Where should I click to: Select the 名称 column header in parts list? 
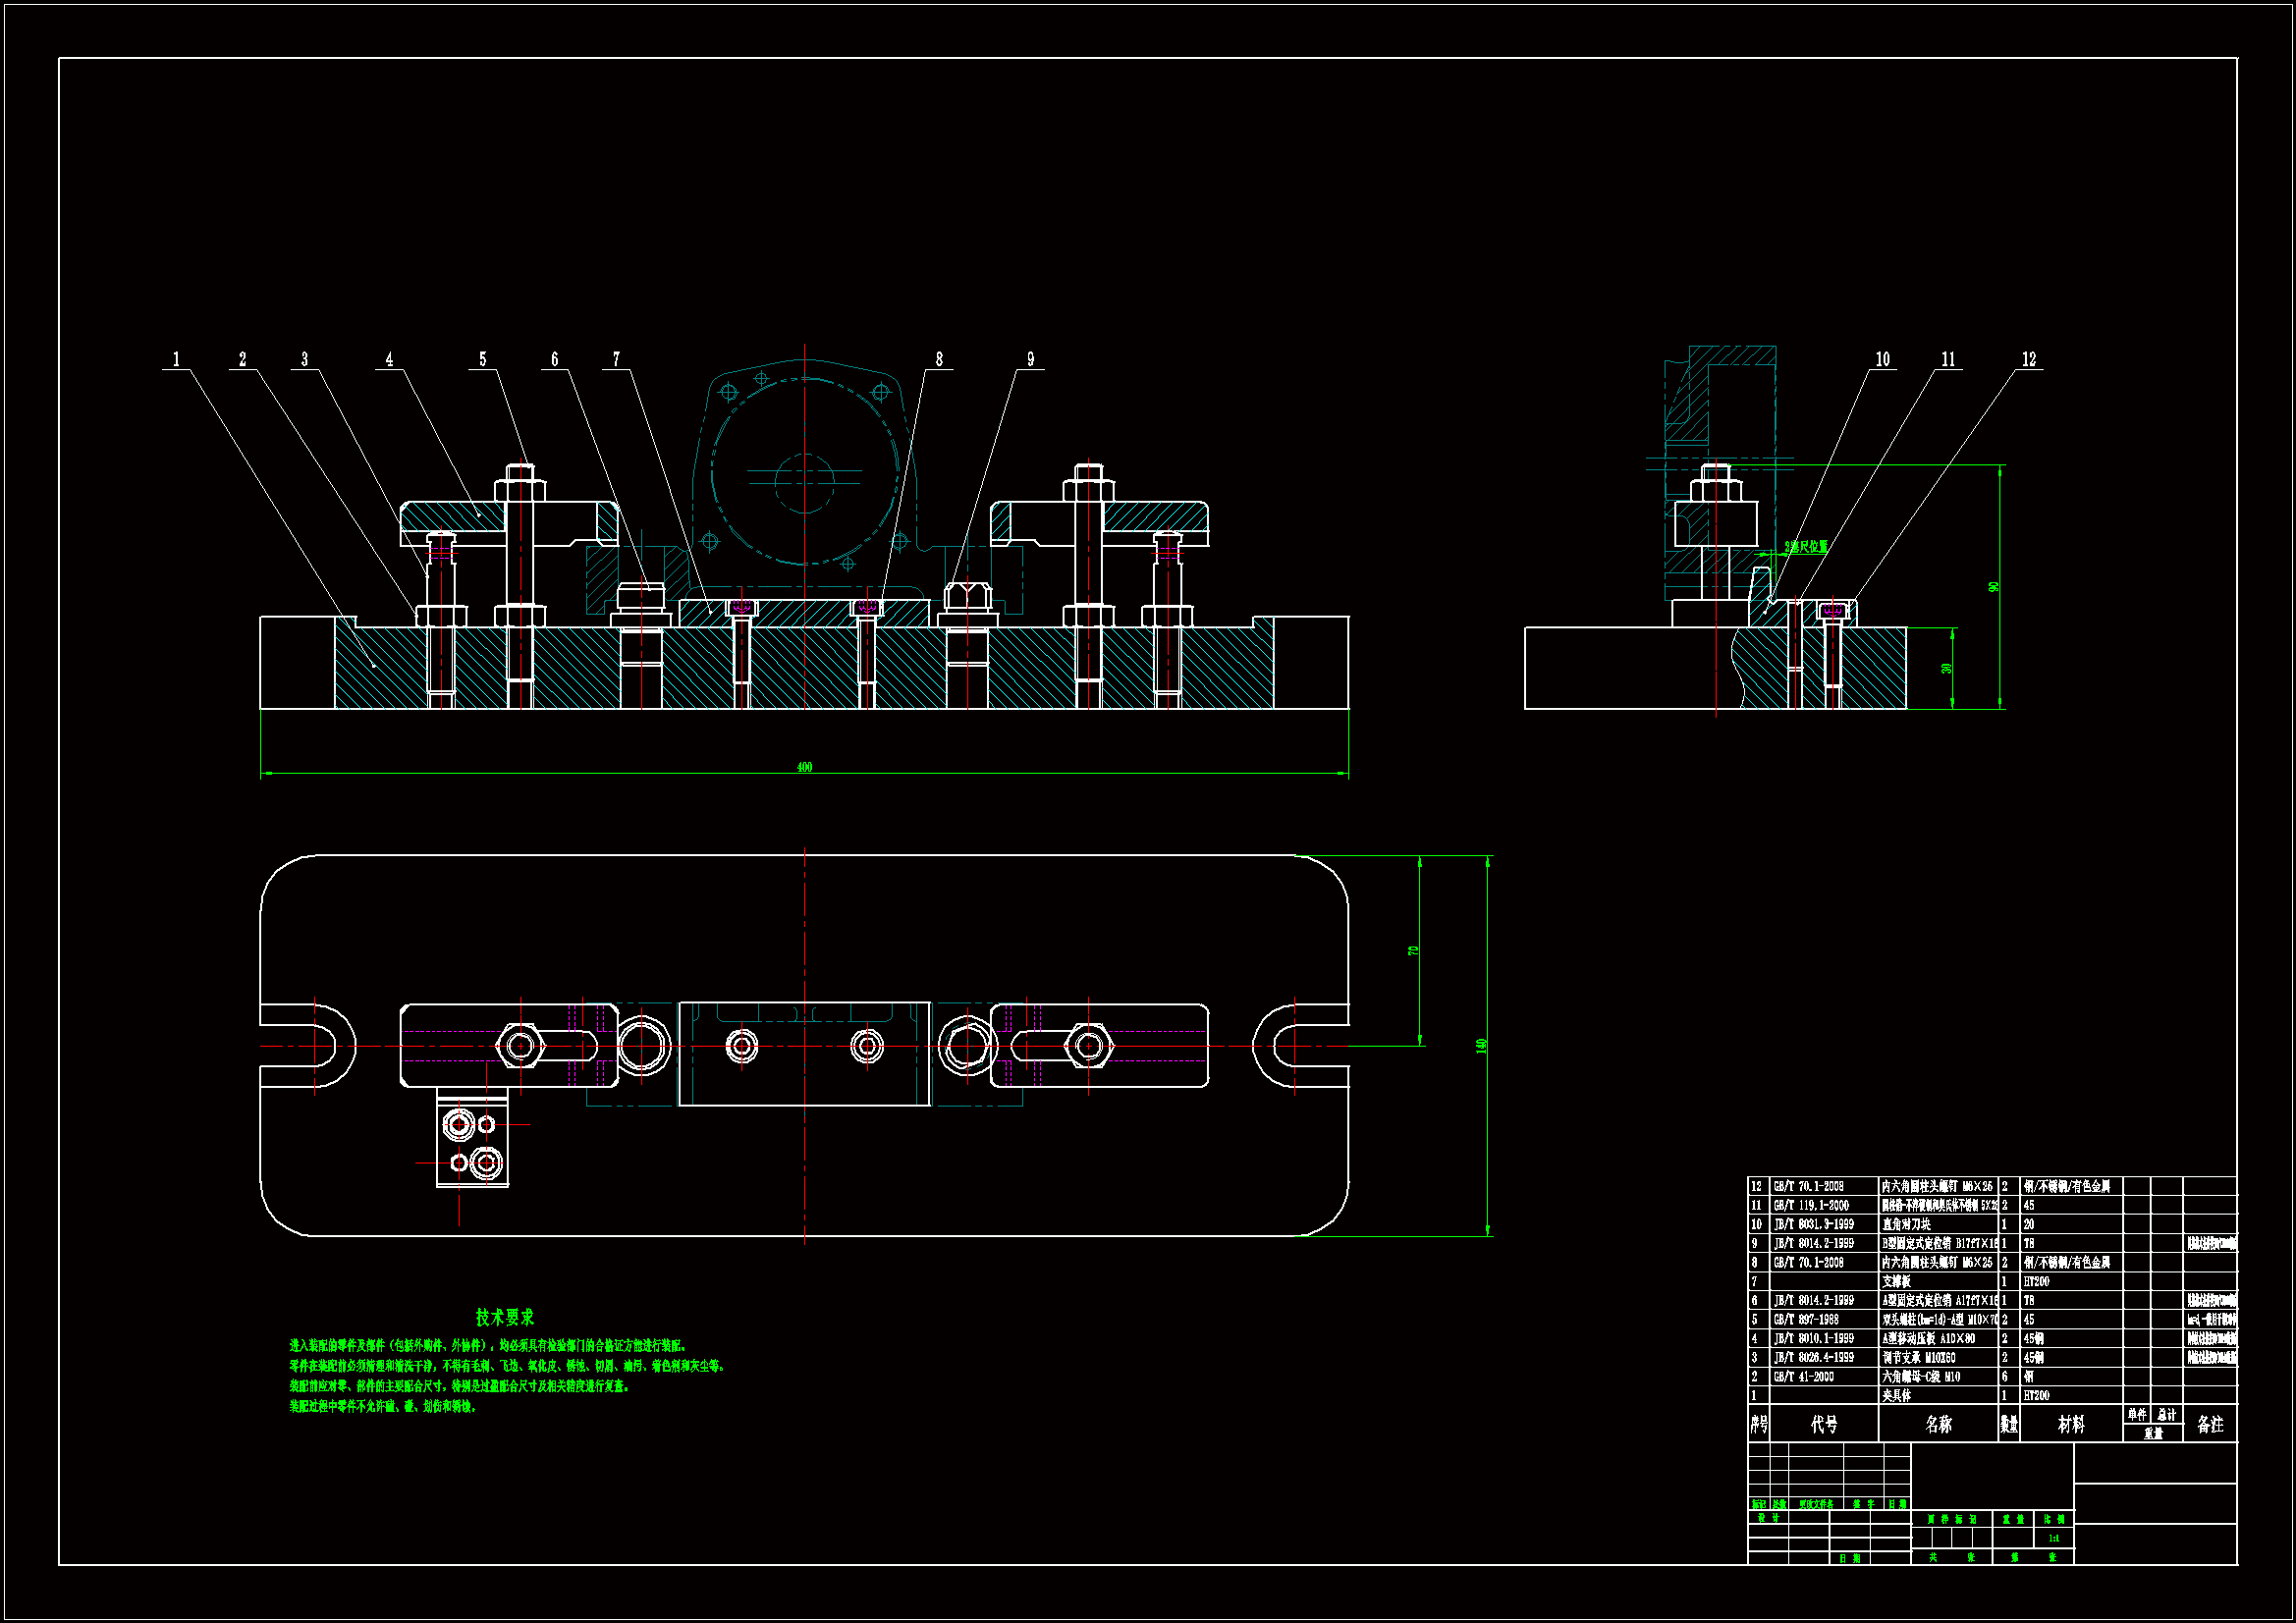point(1938,1424)
